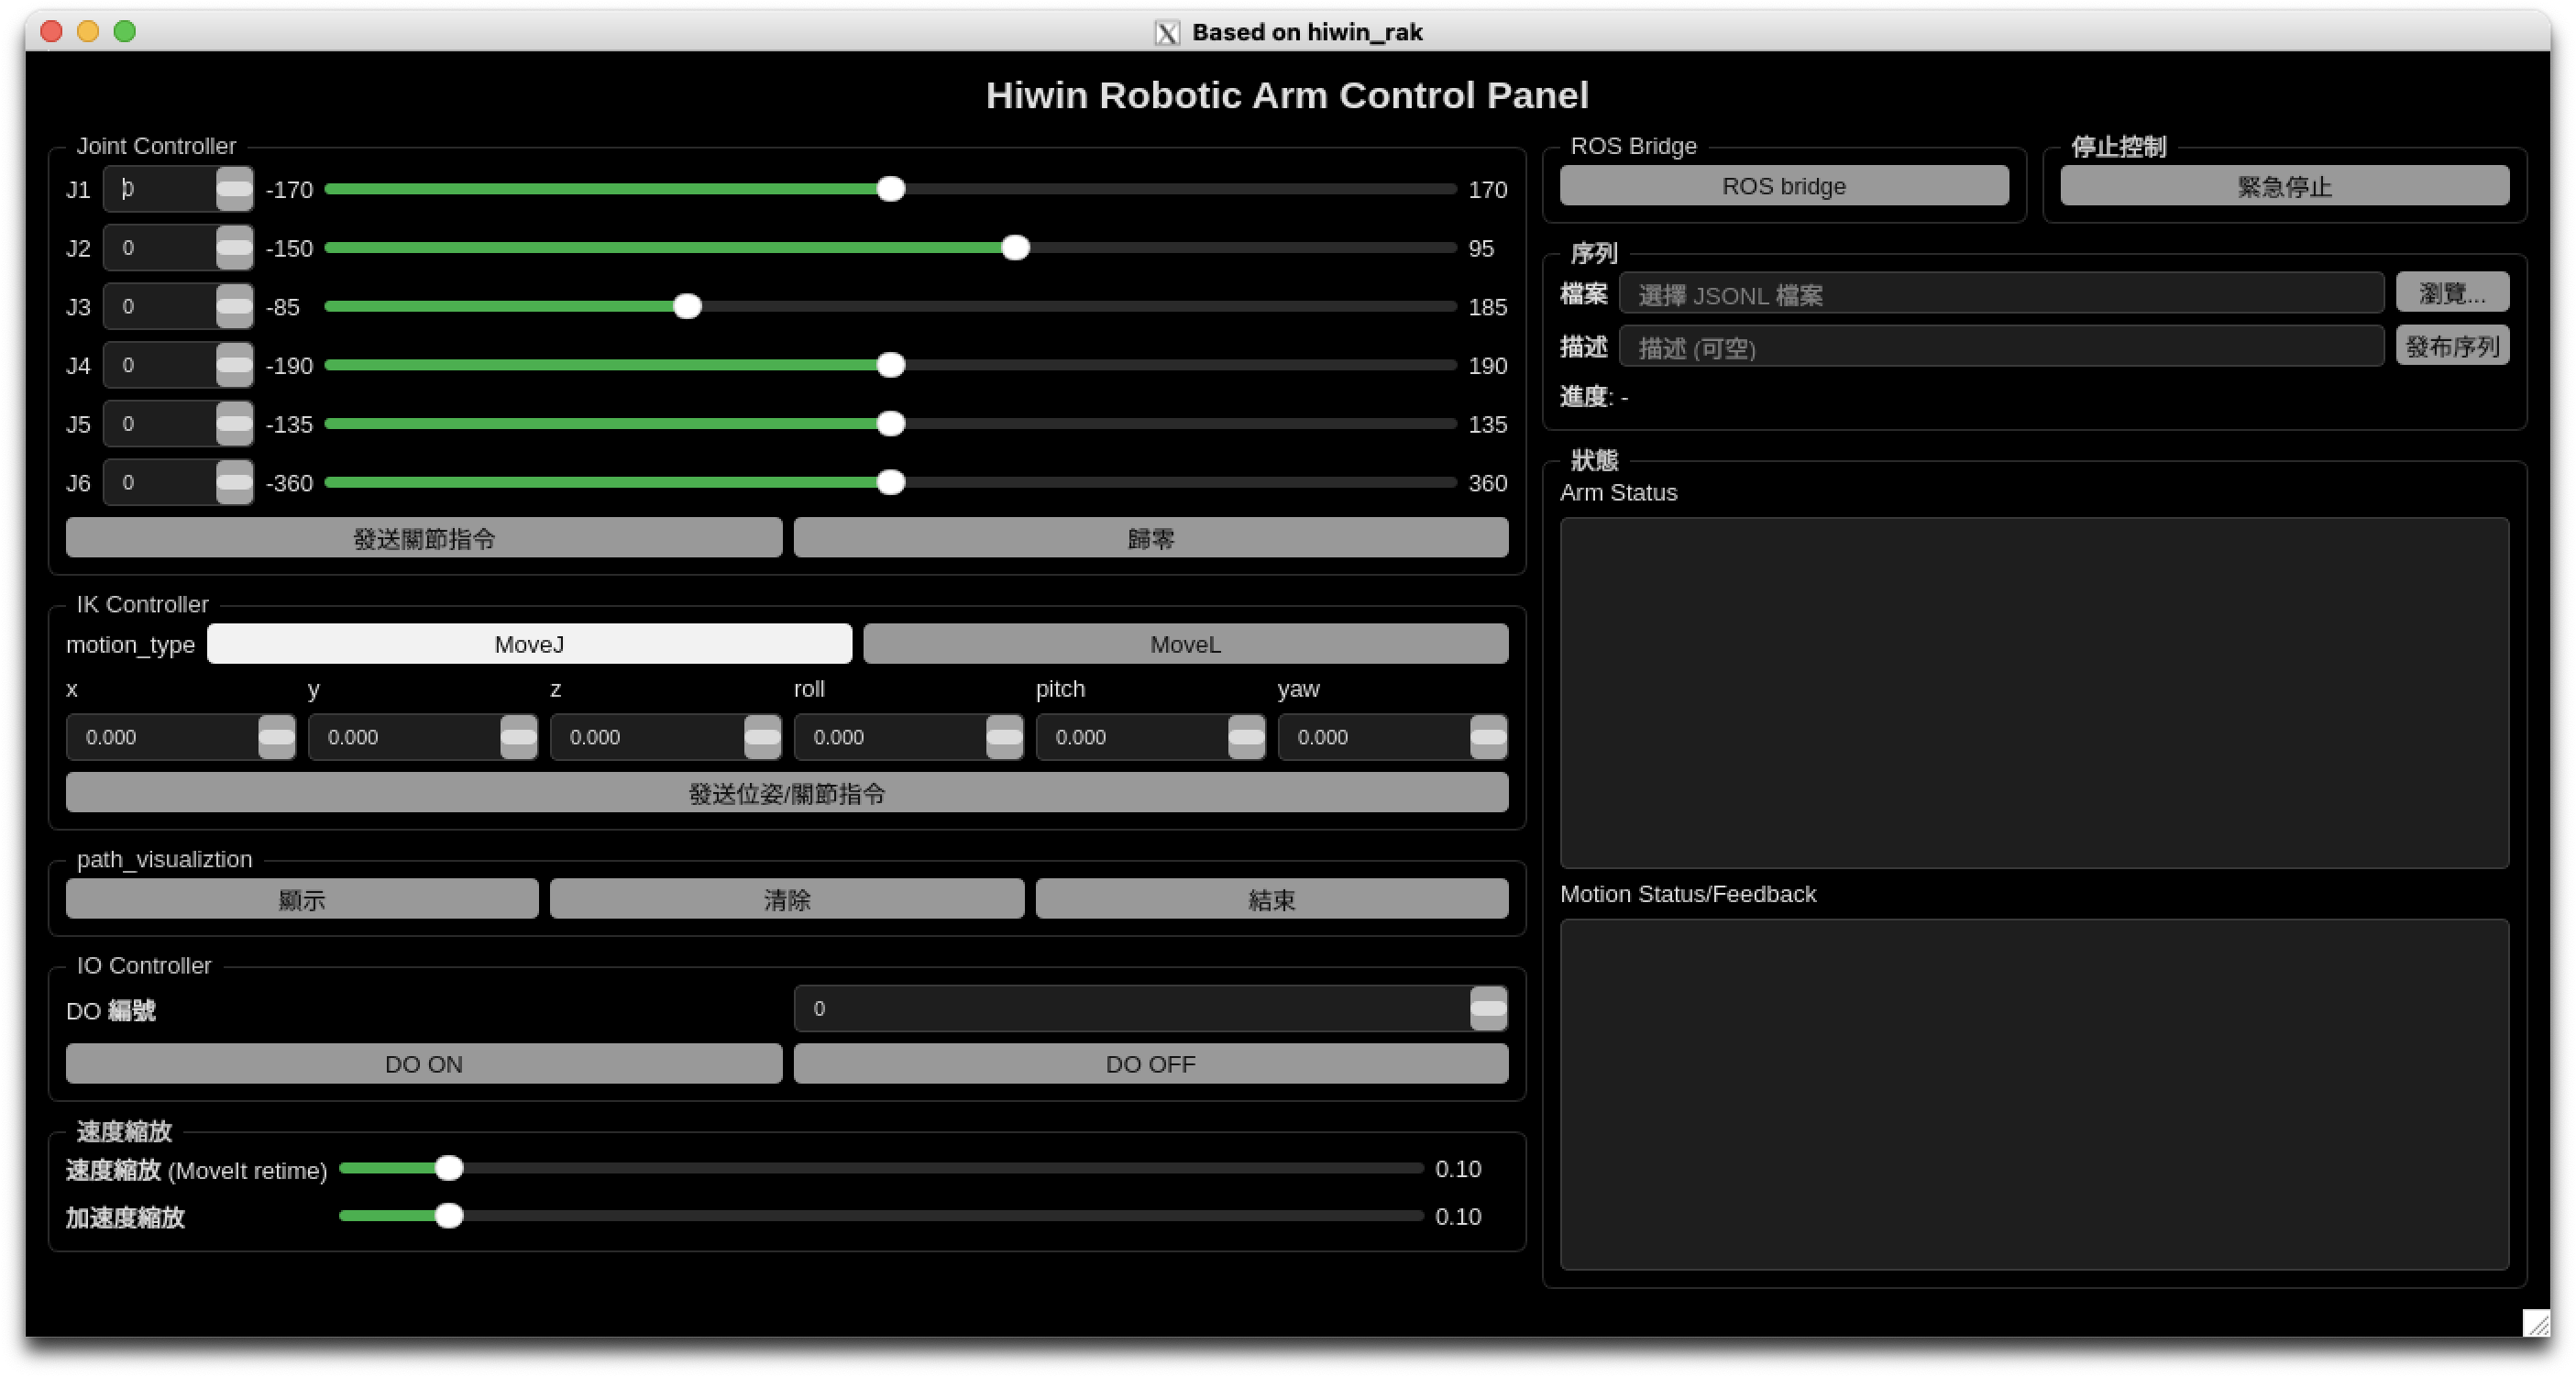Click inside the Motion Status/Feedback text area

click(2034, 1095)
